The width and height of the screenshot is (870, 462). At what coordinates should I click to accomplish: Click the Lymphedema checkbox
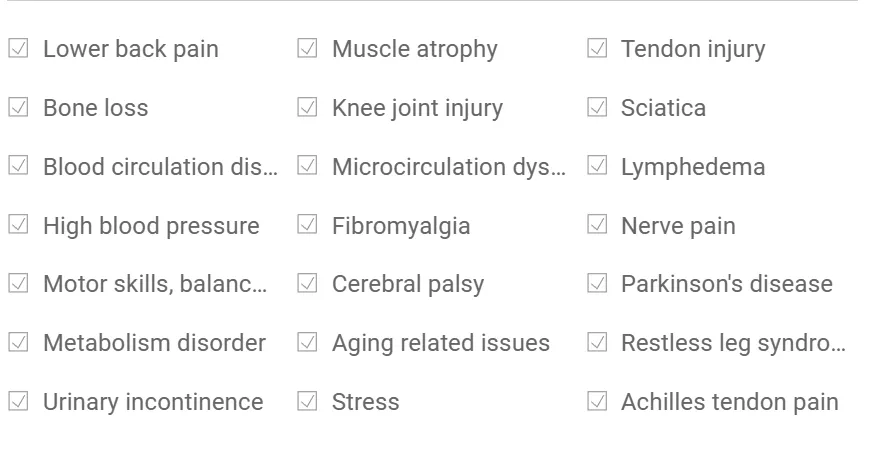tap(597, 166)
